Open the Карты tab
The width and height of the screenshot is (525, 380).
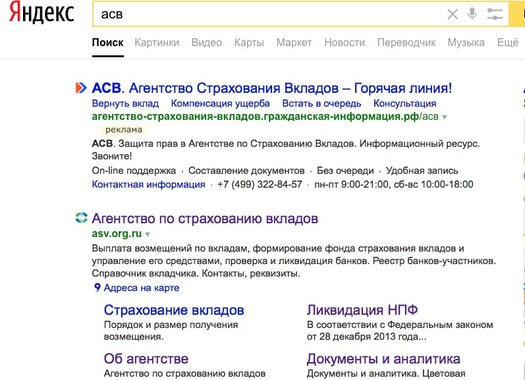(249, 43)
